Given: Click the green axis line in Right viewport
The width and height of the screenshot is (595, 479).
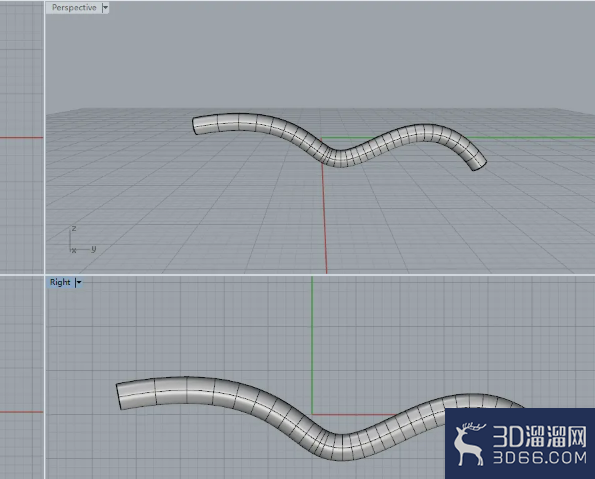Looking at the screenshot, I should (312, 345).
